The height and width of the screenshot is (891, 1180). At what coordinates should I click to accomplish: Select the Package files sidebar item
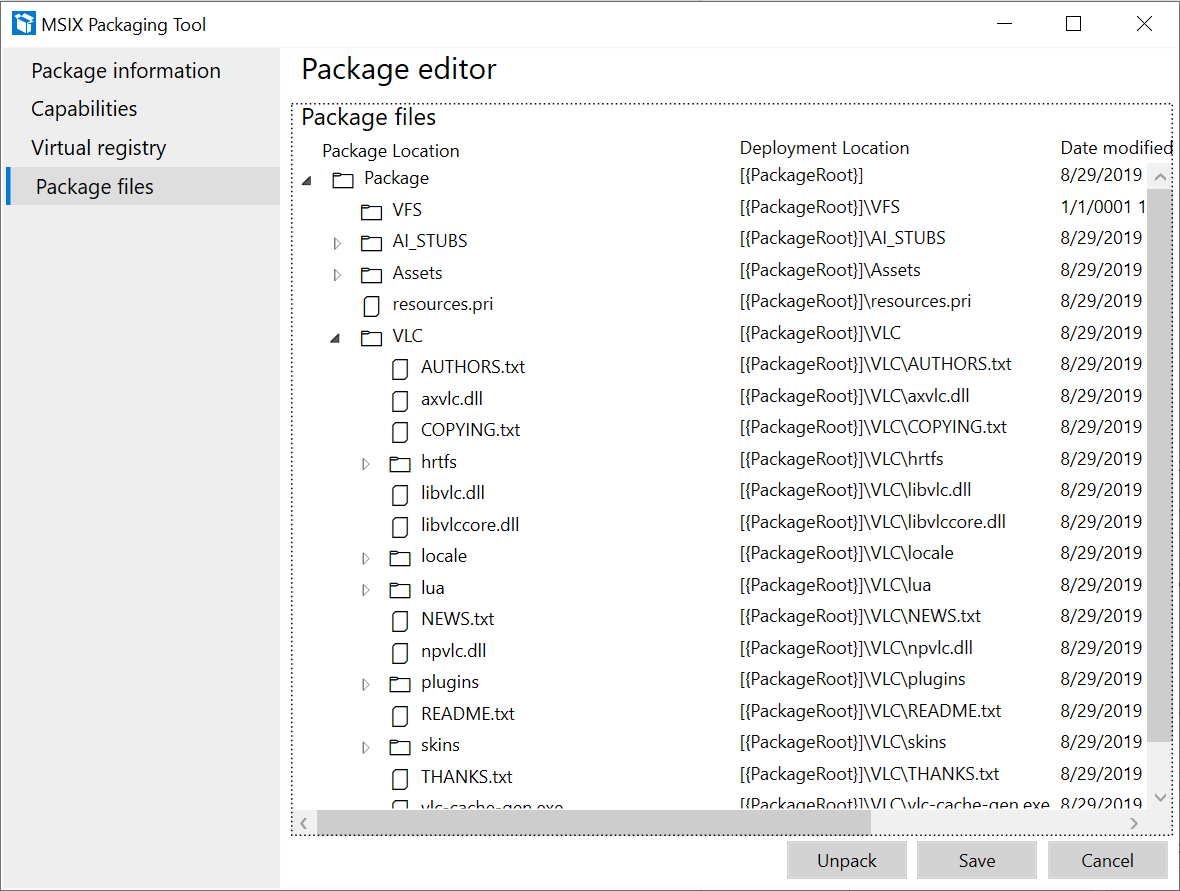pos(143,186)
